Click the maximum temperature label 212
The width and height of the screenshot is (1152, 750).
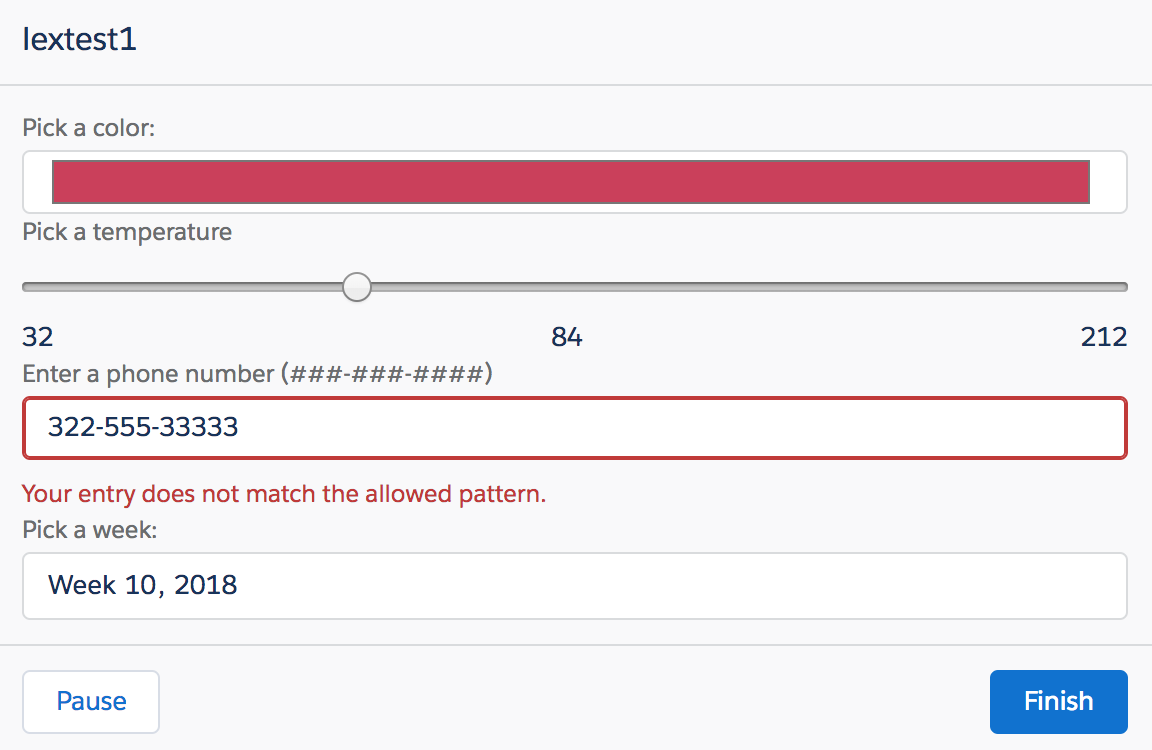click(x=1104, y=337)
